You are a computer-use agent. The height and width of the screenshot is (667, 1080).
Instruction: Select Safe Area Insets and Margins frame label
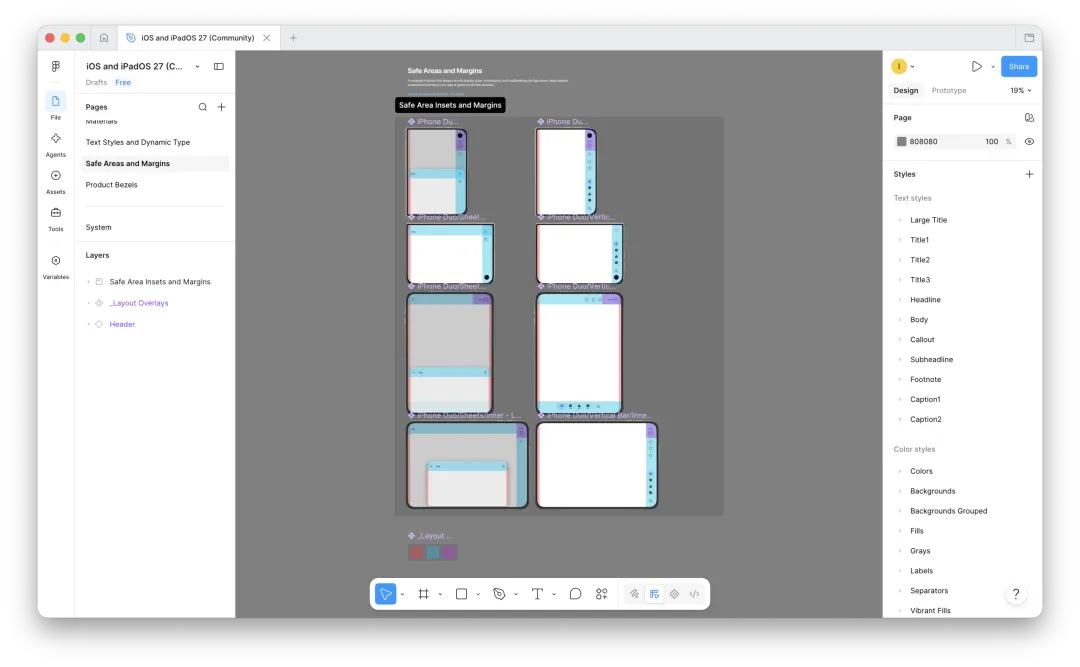(x=450, y=105)
